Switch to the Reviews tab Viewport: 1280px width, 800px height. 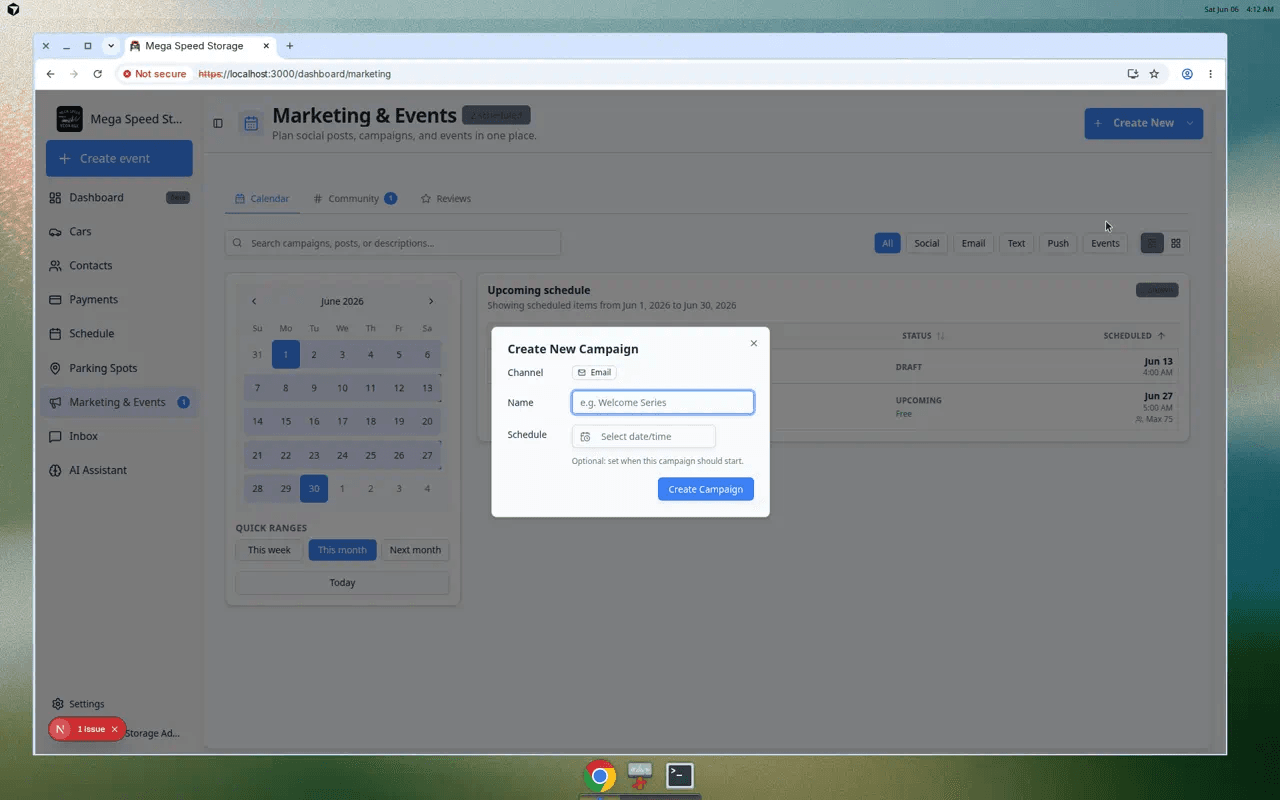[x=446, y=199]
